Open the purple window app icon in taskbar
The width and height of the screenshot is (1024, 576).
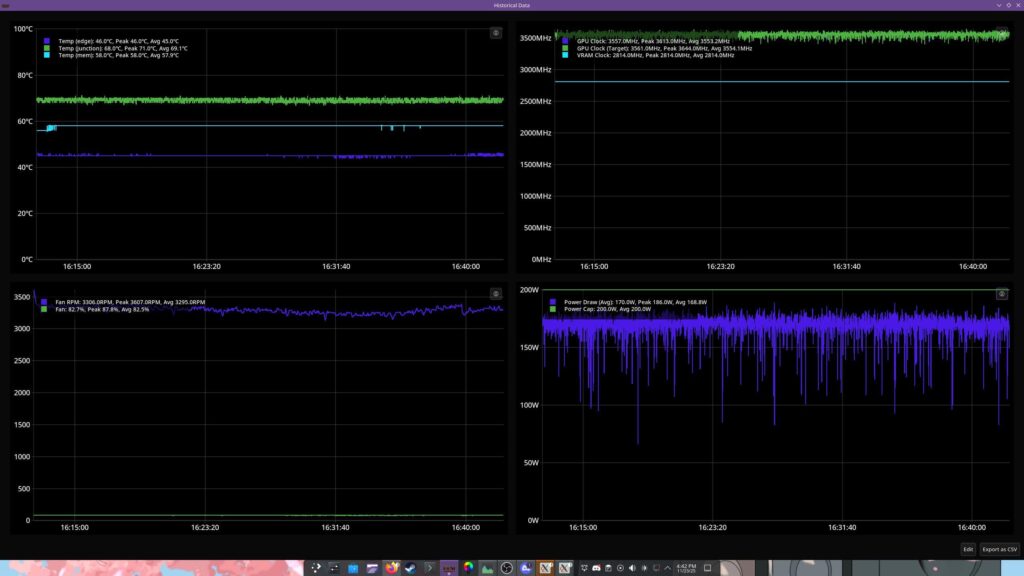coord(372,568)
